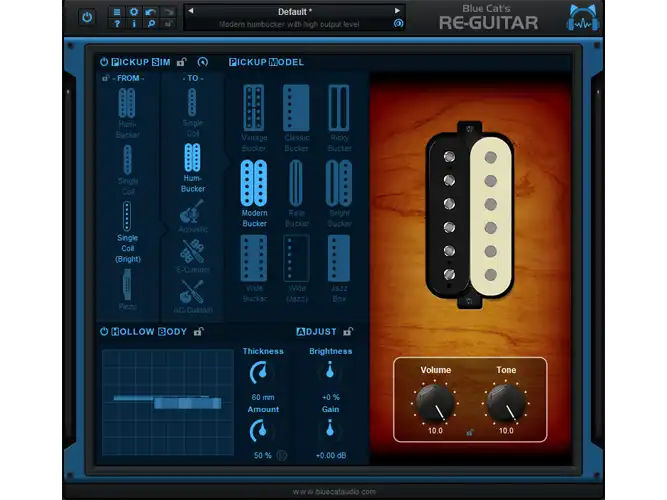667x500 pixels.
Task: Choose Bright Bucker pickup model
Action: pyautogui.click(x=339, y=194)
